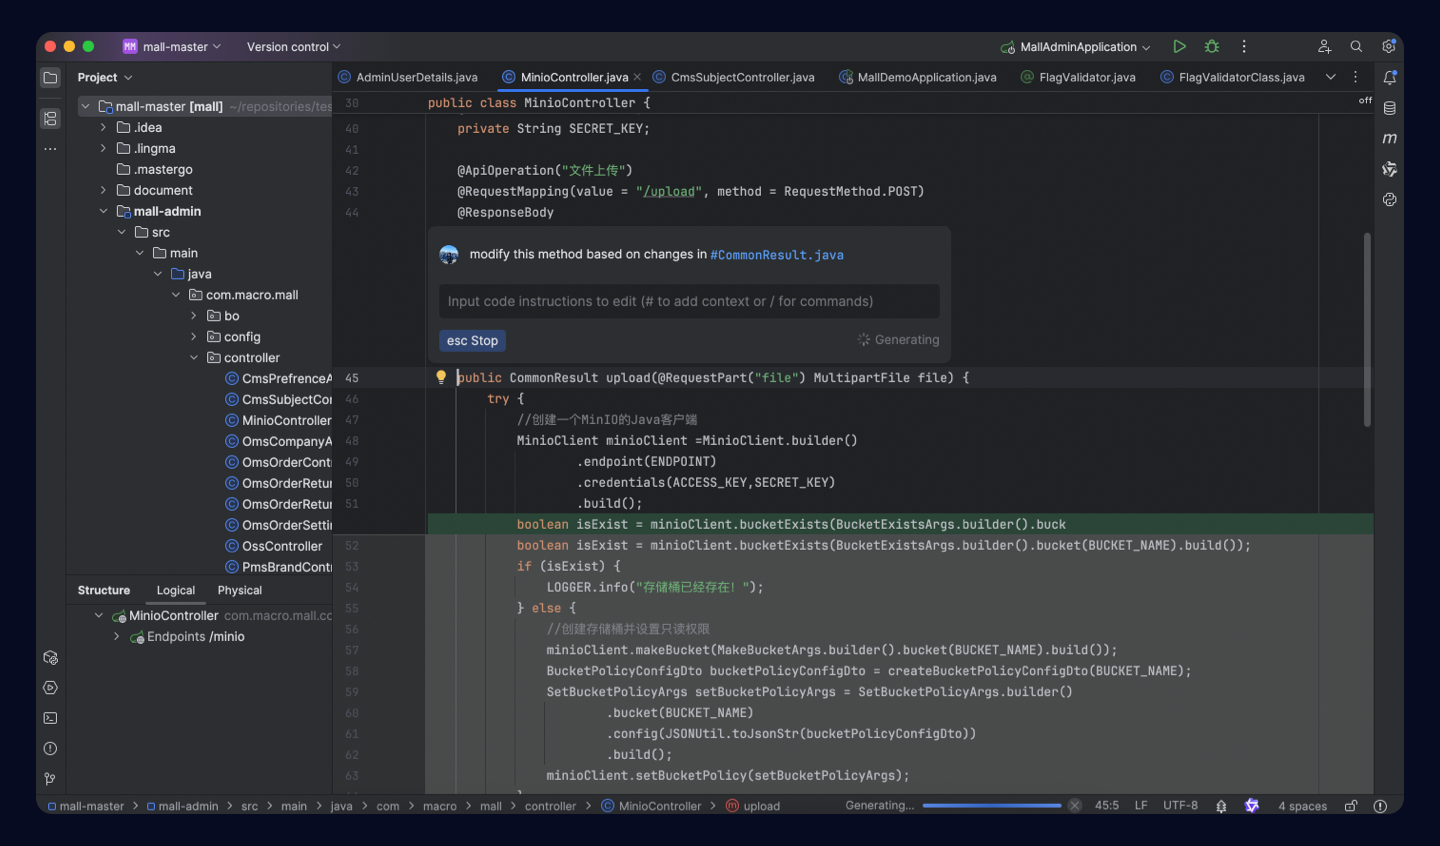This screenshot has height=846, width=1440.
Task: Cancel the Generating task in the status bar
Action: pyautogui.click(x=1075, y=805)
